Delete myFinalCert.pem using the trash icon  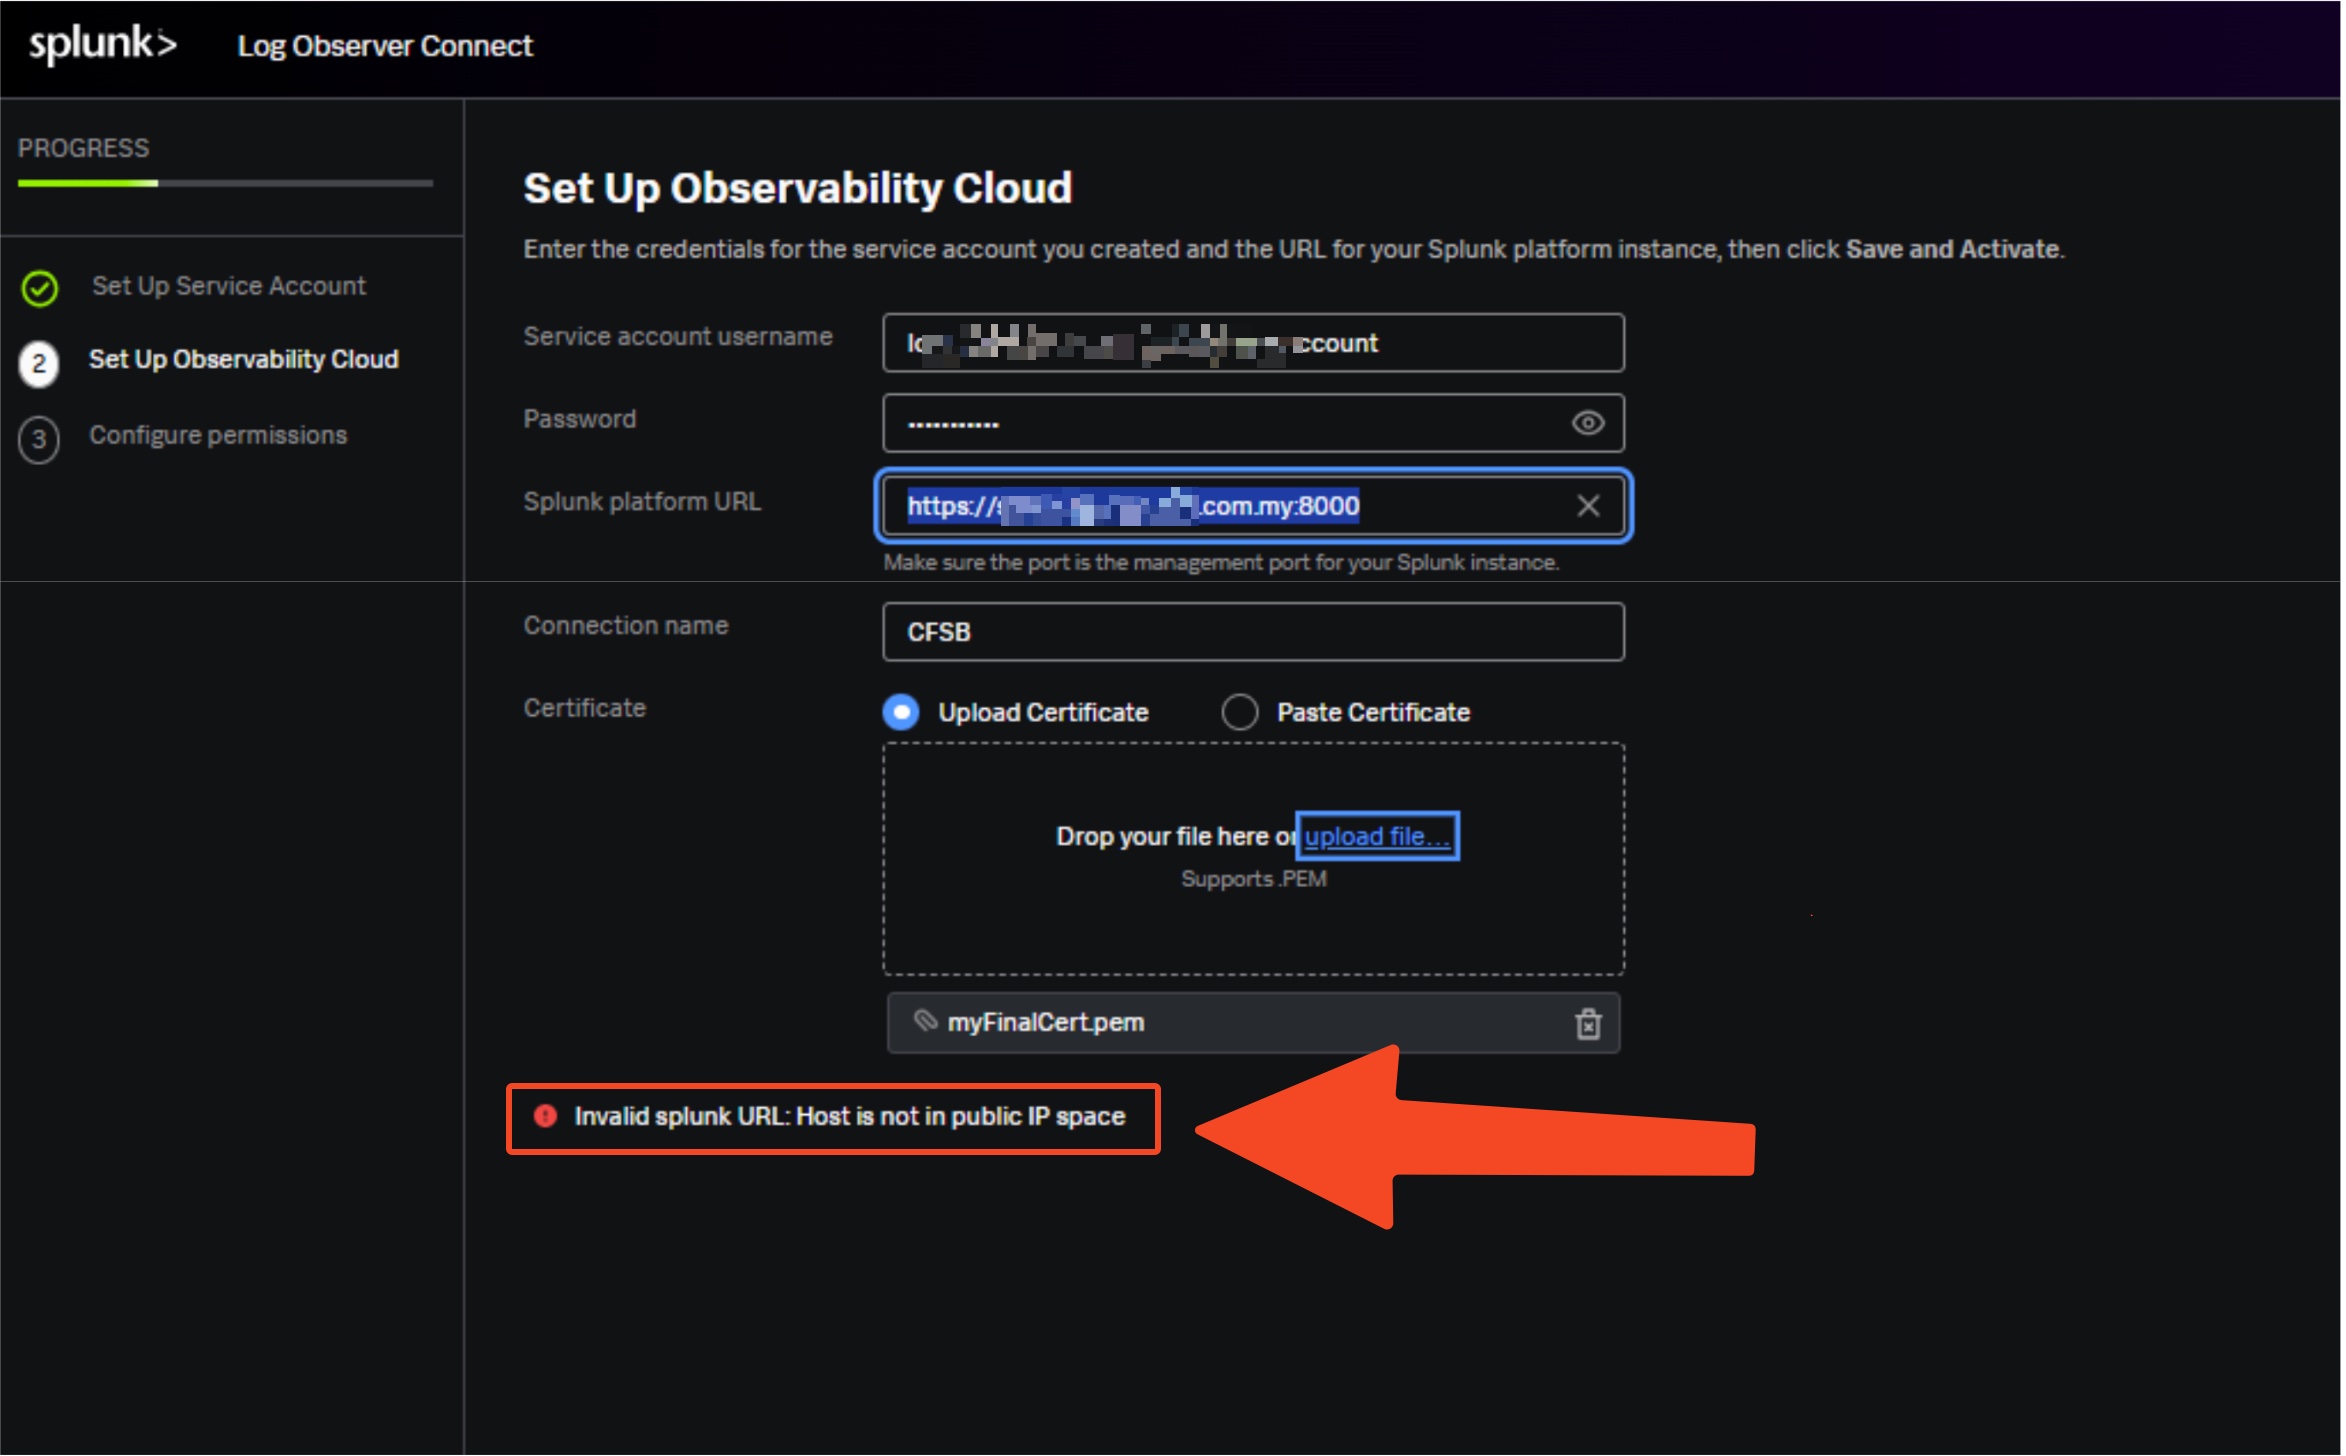pos(1589,1023)
